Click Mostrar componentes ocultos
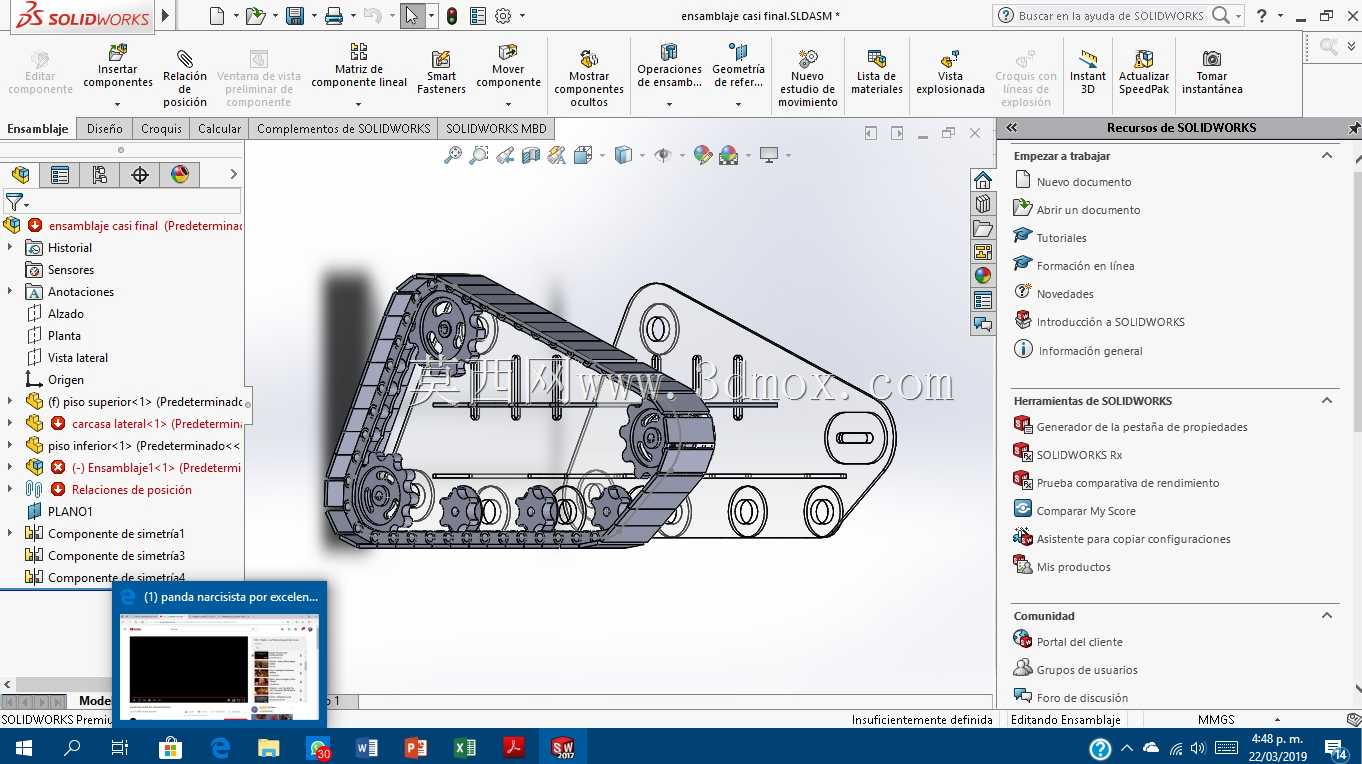The height and width of the screenshot is (764, 1362). tap(589, 76)
